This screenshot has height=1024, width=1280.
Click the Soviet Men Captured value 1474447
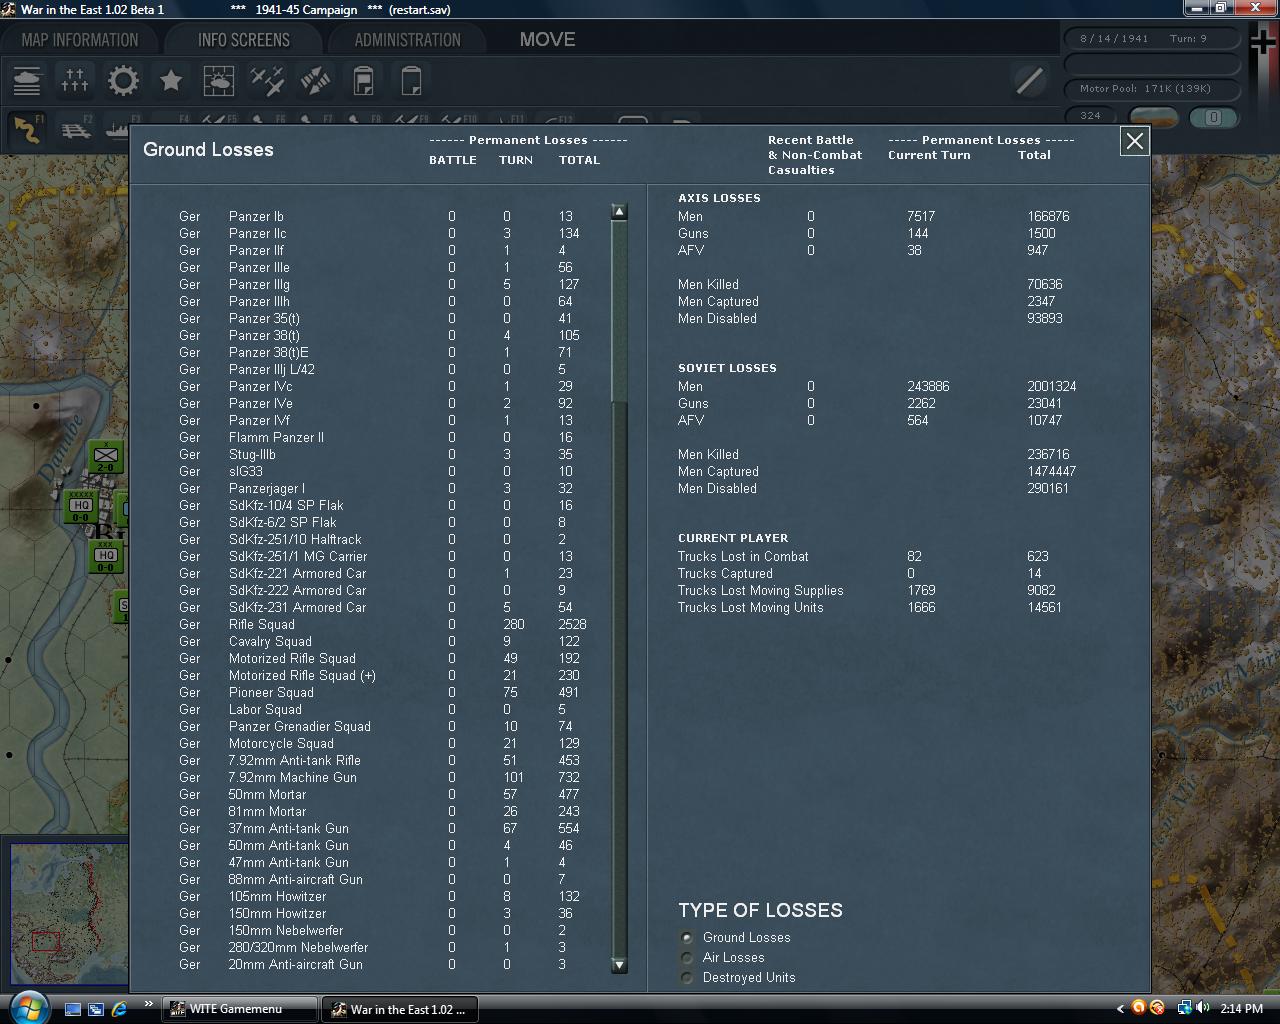click(x=1051, y=471)
